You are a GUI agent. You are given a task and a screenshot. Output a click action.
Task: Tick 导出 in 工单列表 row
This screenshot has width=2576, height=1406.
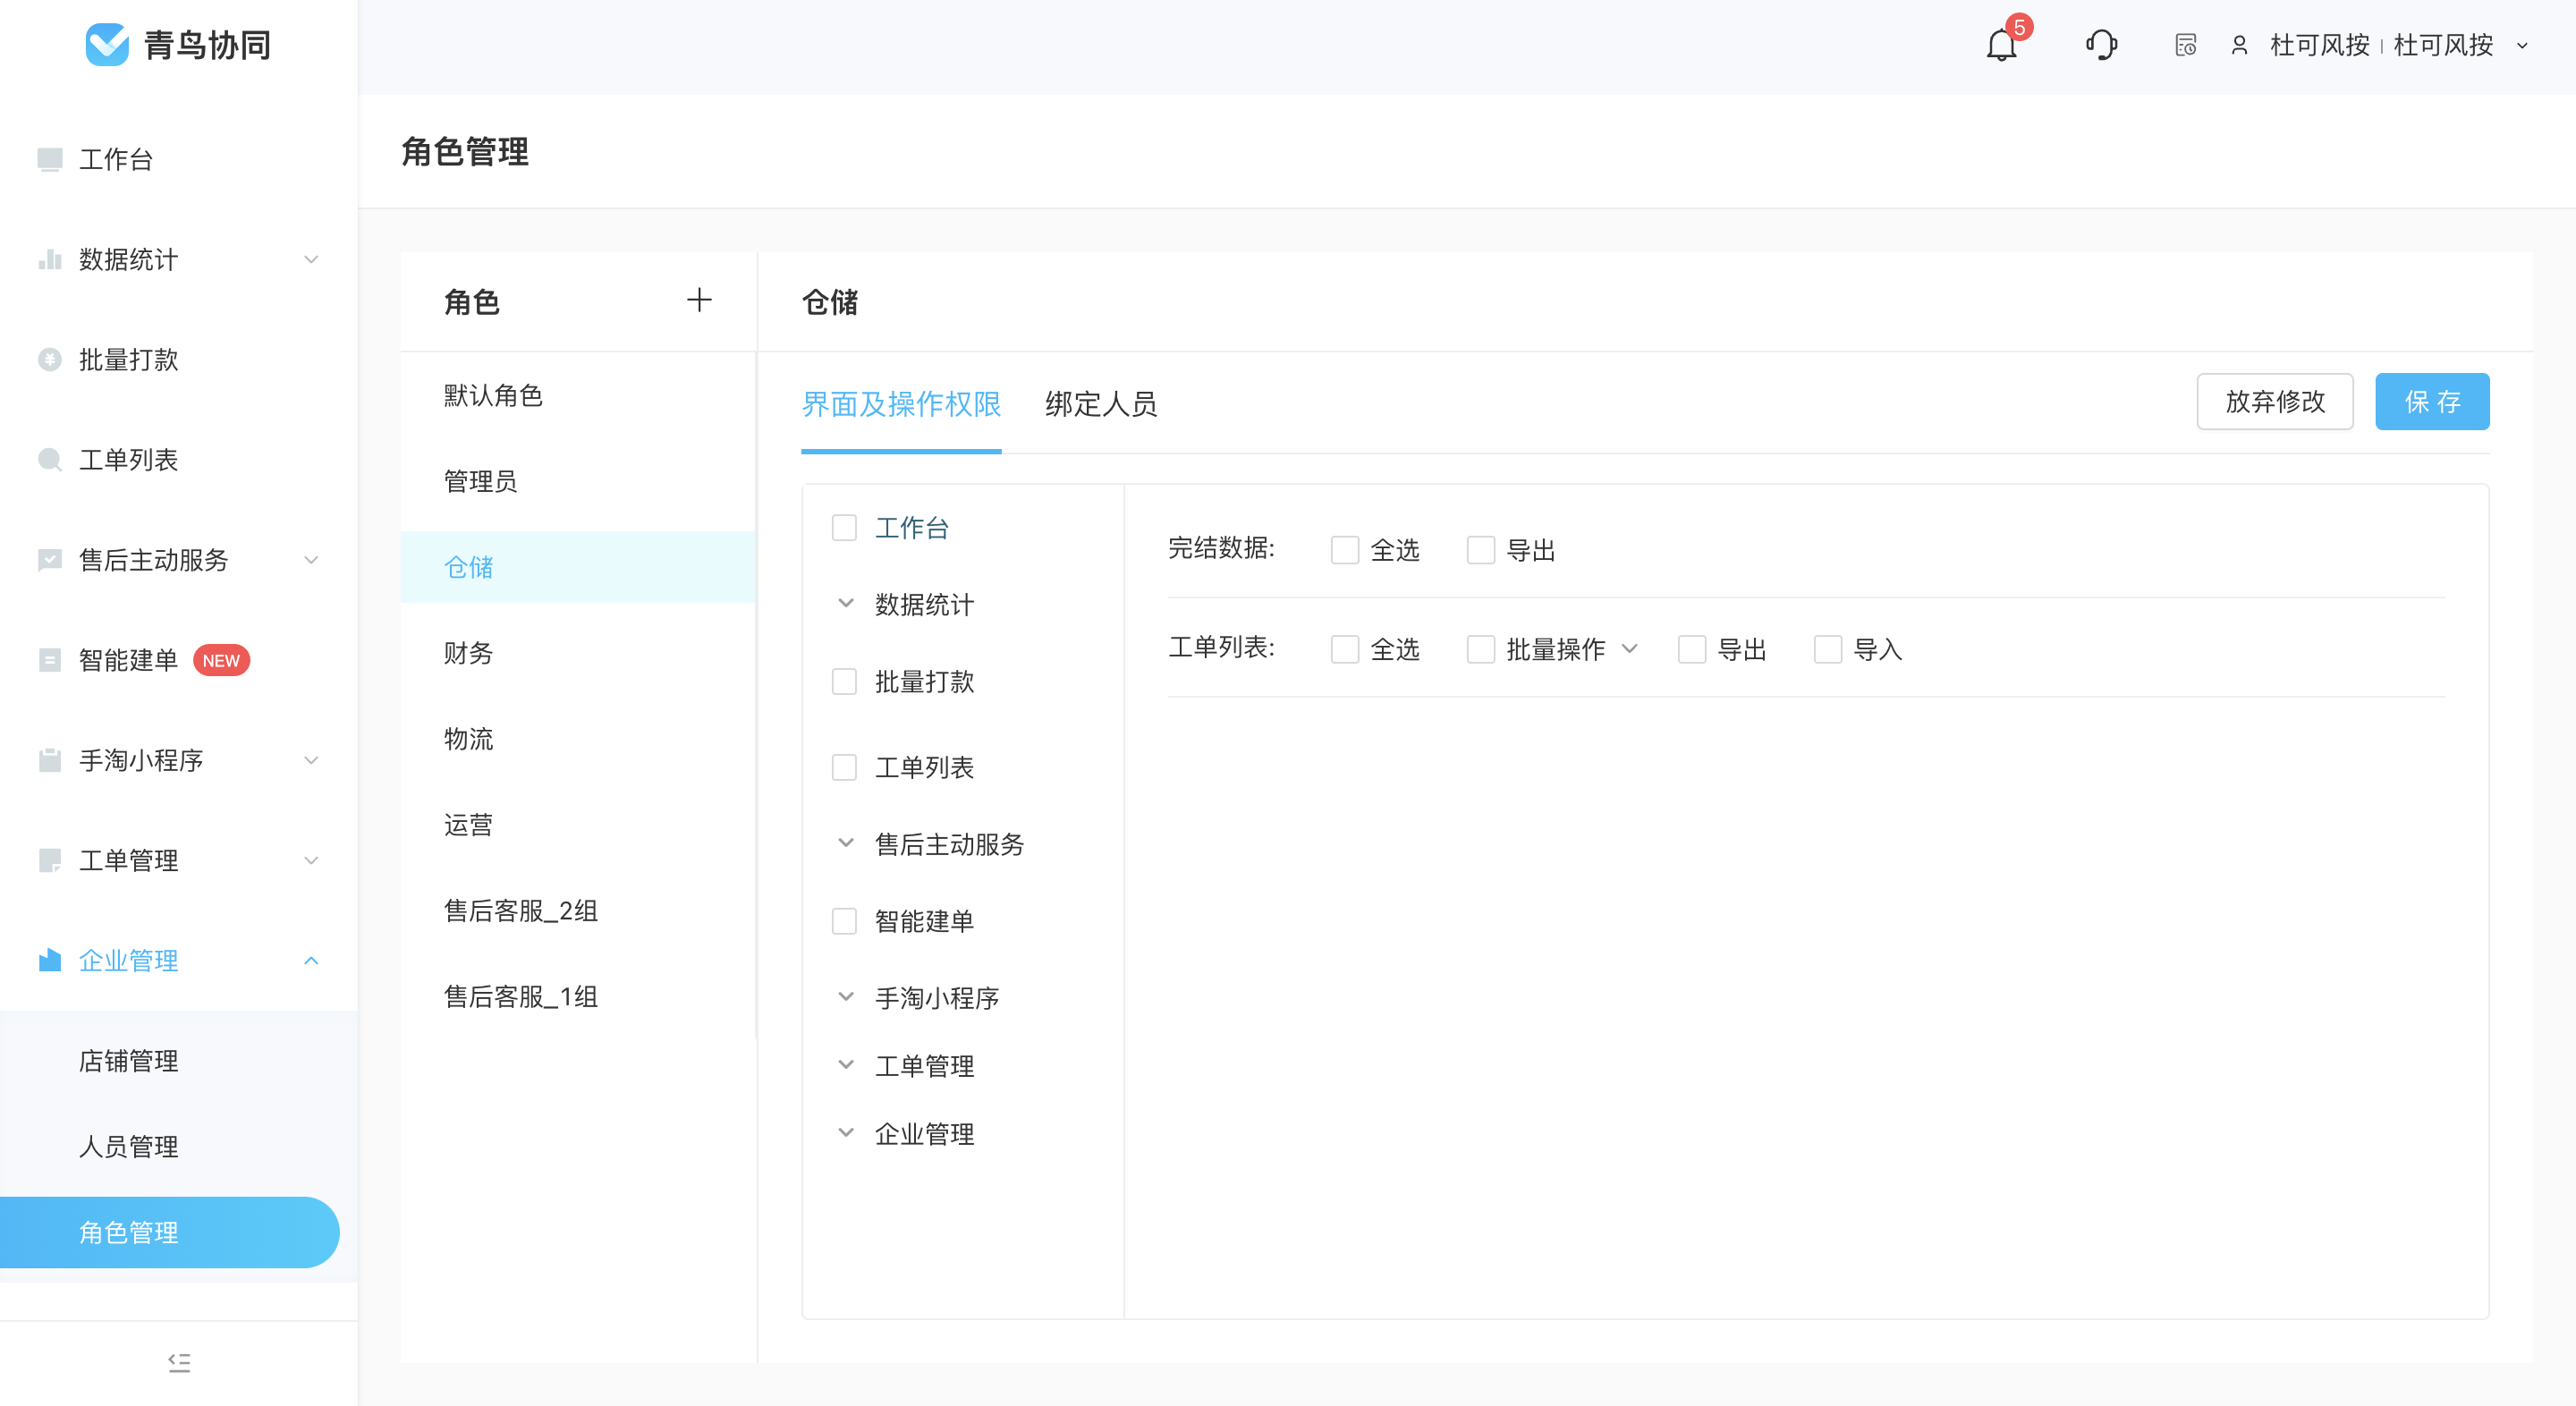1691,649
